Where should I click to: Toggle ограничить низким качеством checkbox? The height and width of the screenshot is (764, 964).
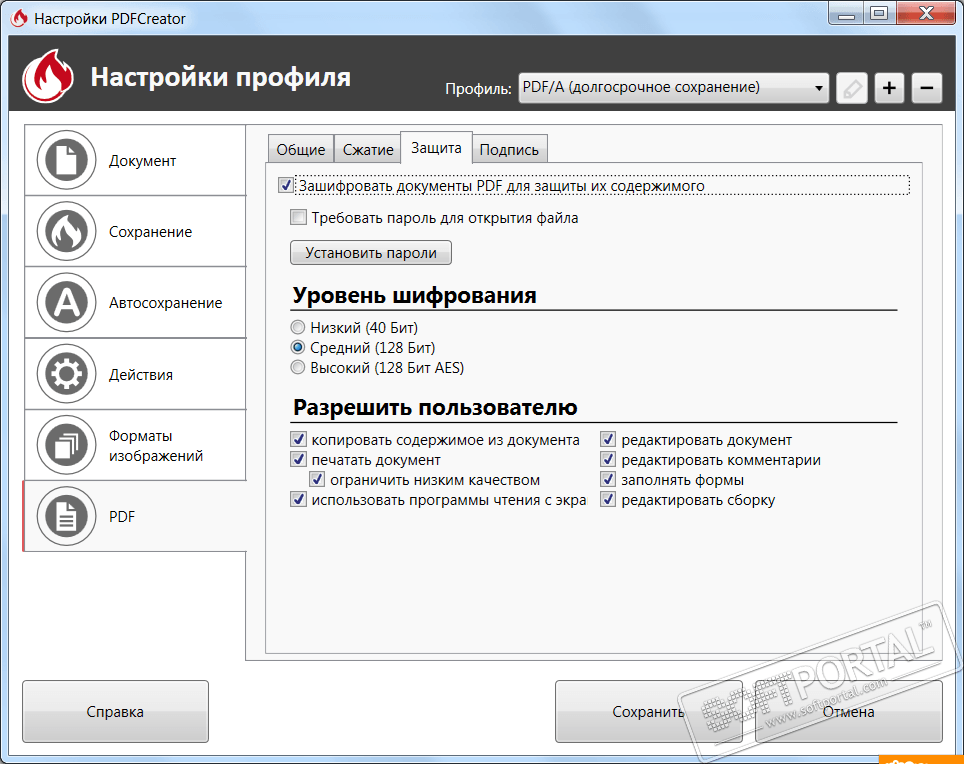point(317,479)
